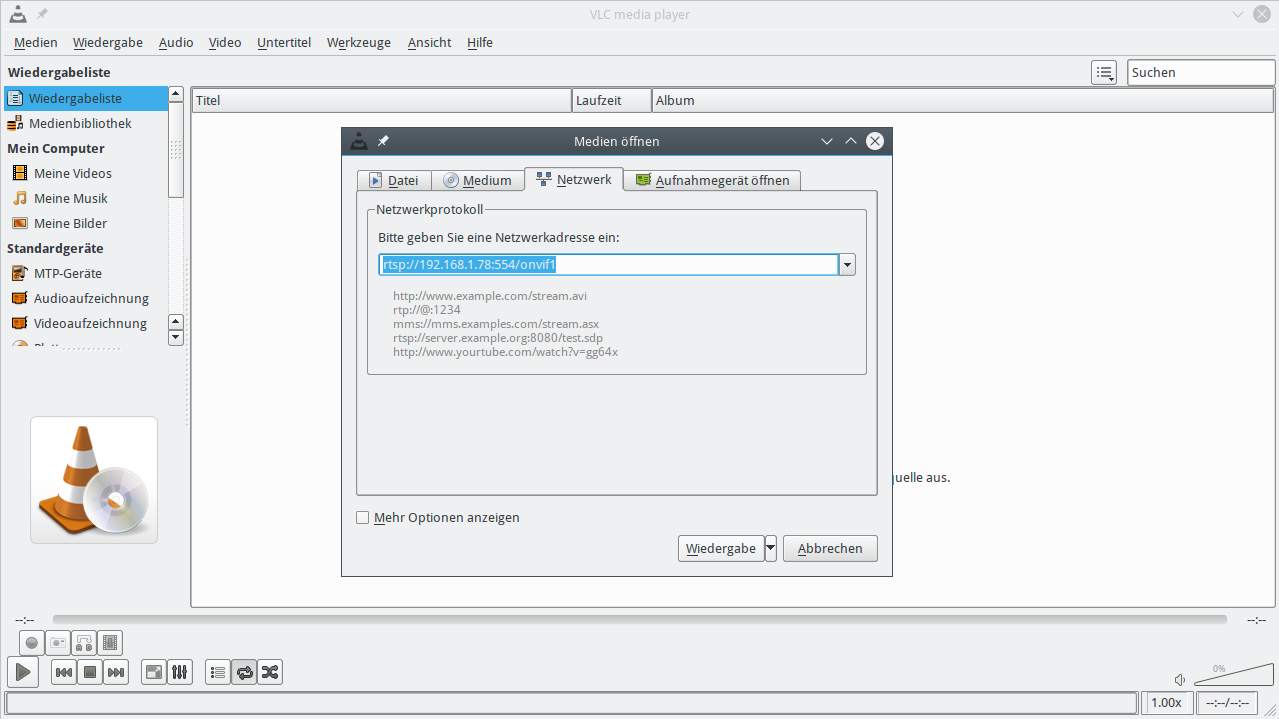This screenshot has height=719, width=1279.
Task: Click the toggle playlist icon in bottom toolbar
Action: click(218, 672)
